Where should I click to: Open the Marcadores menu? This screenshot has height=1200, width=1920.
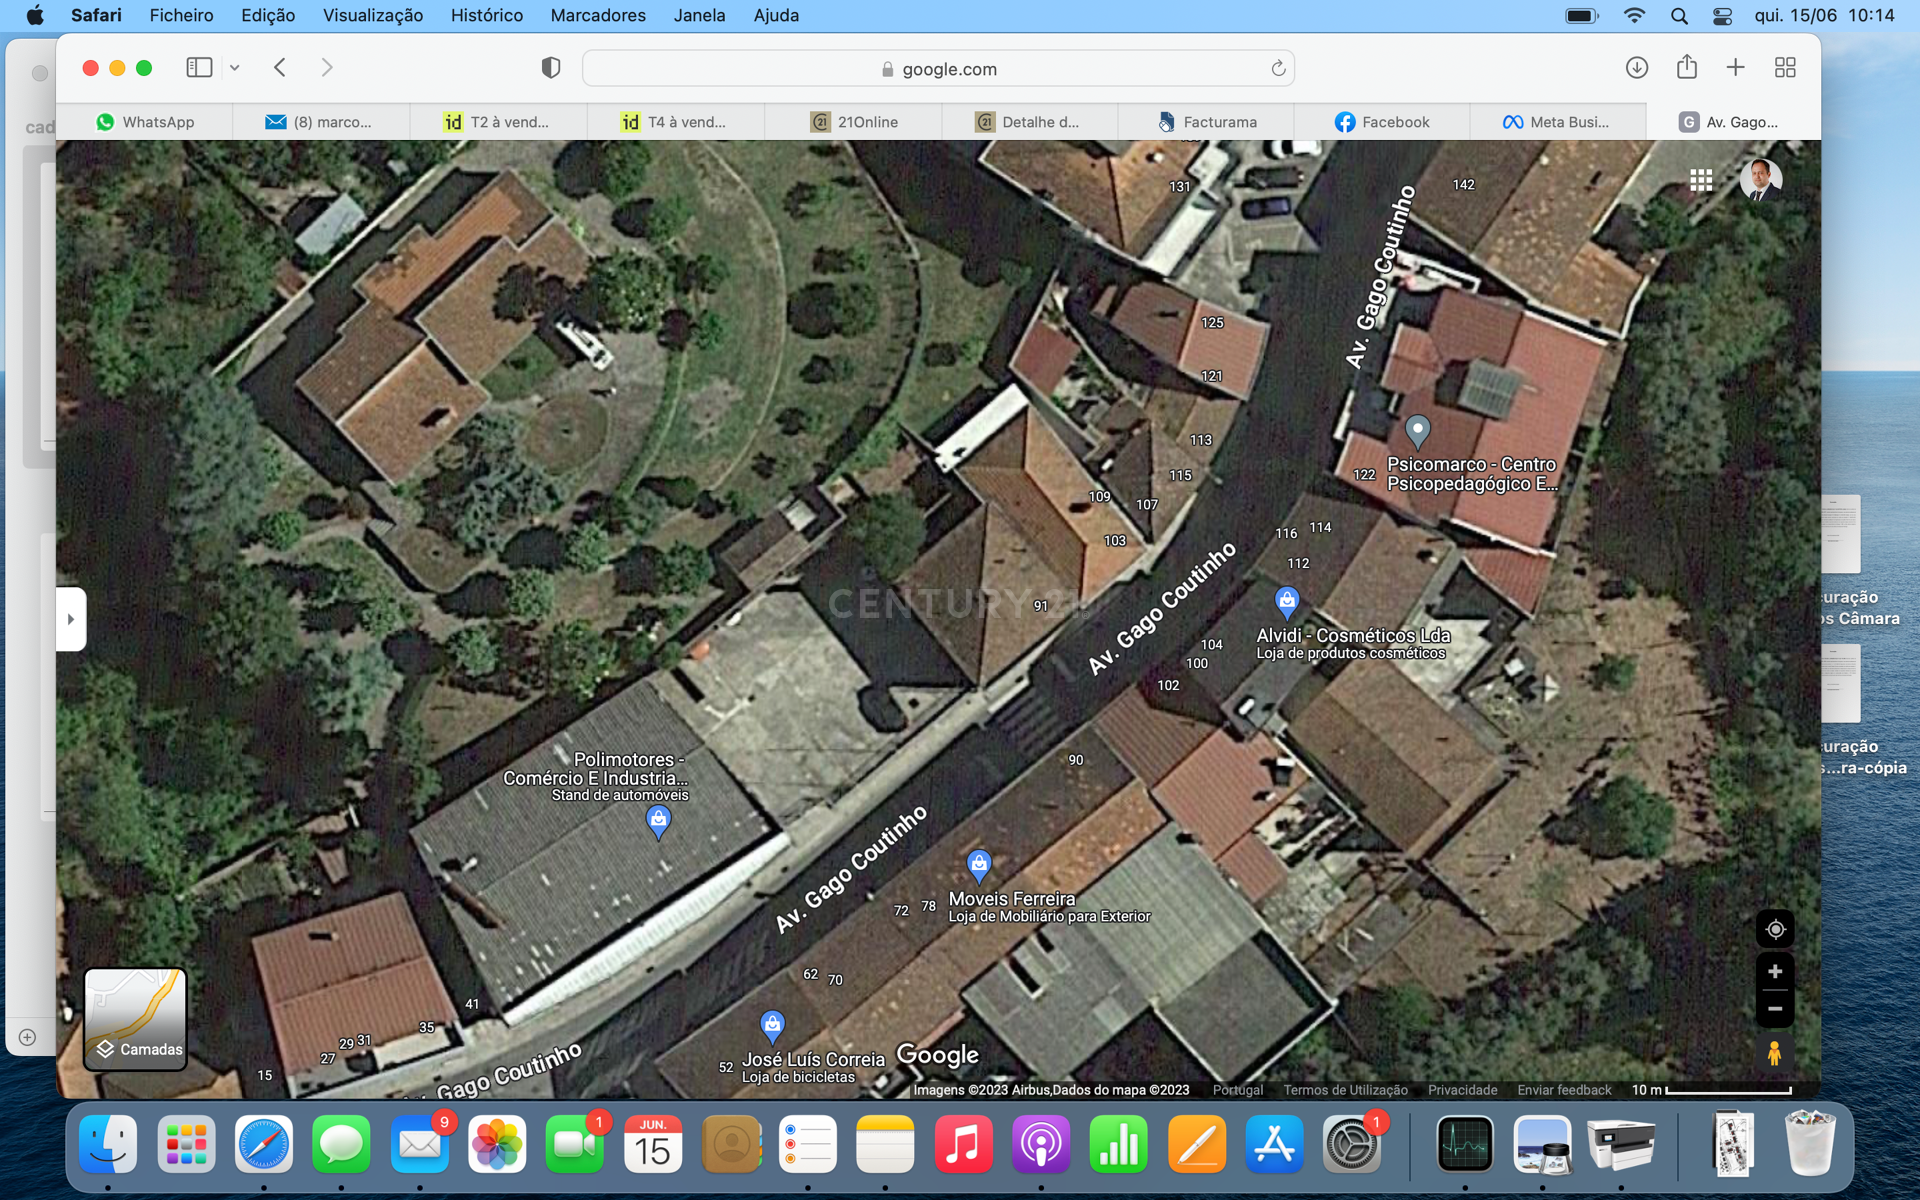(x=598, y=15)
